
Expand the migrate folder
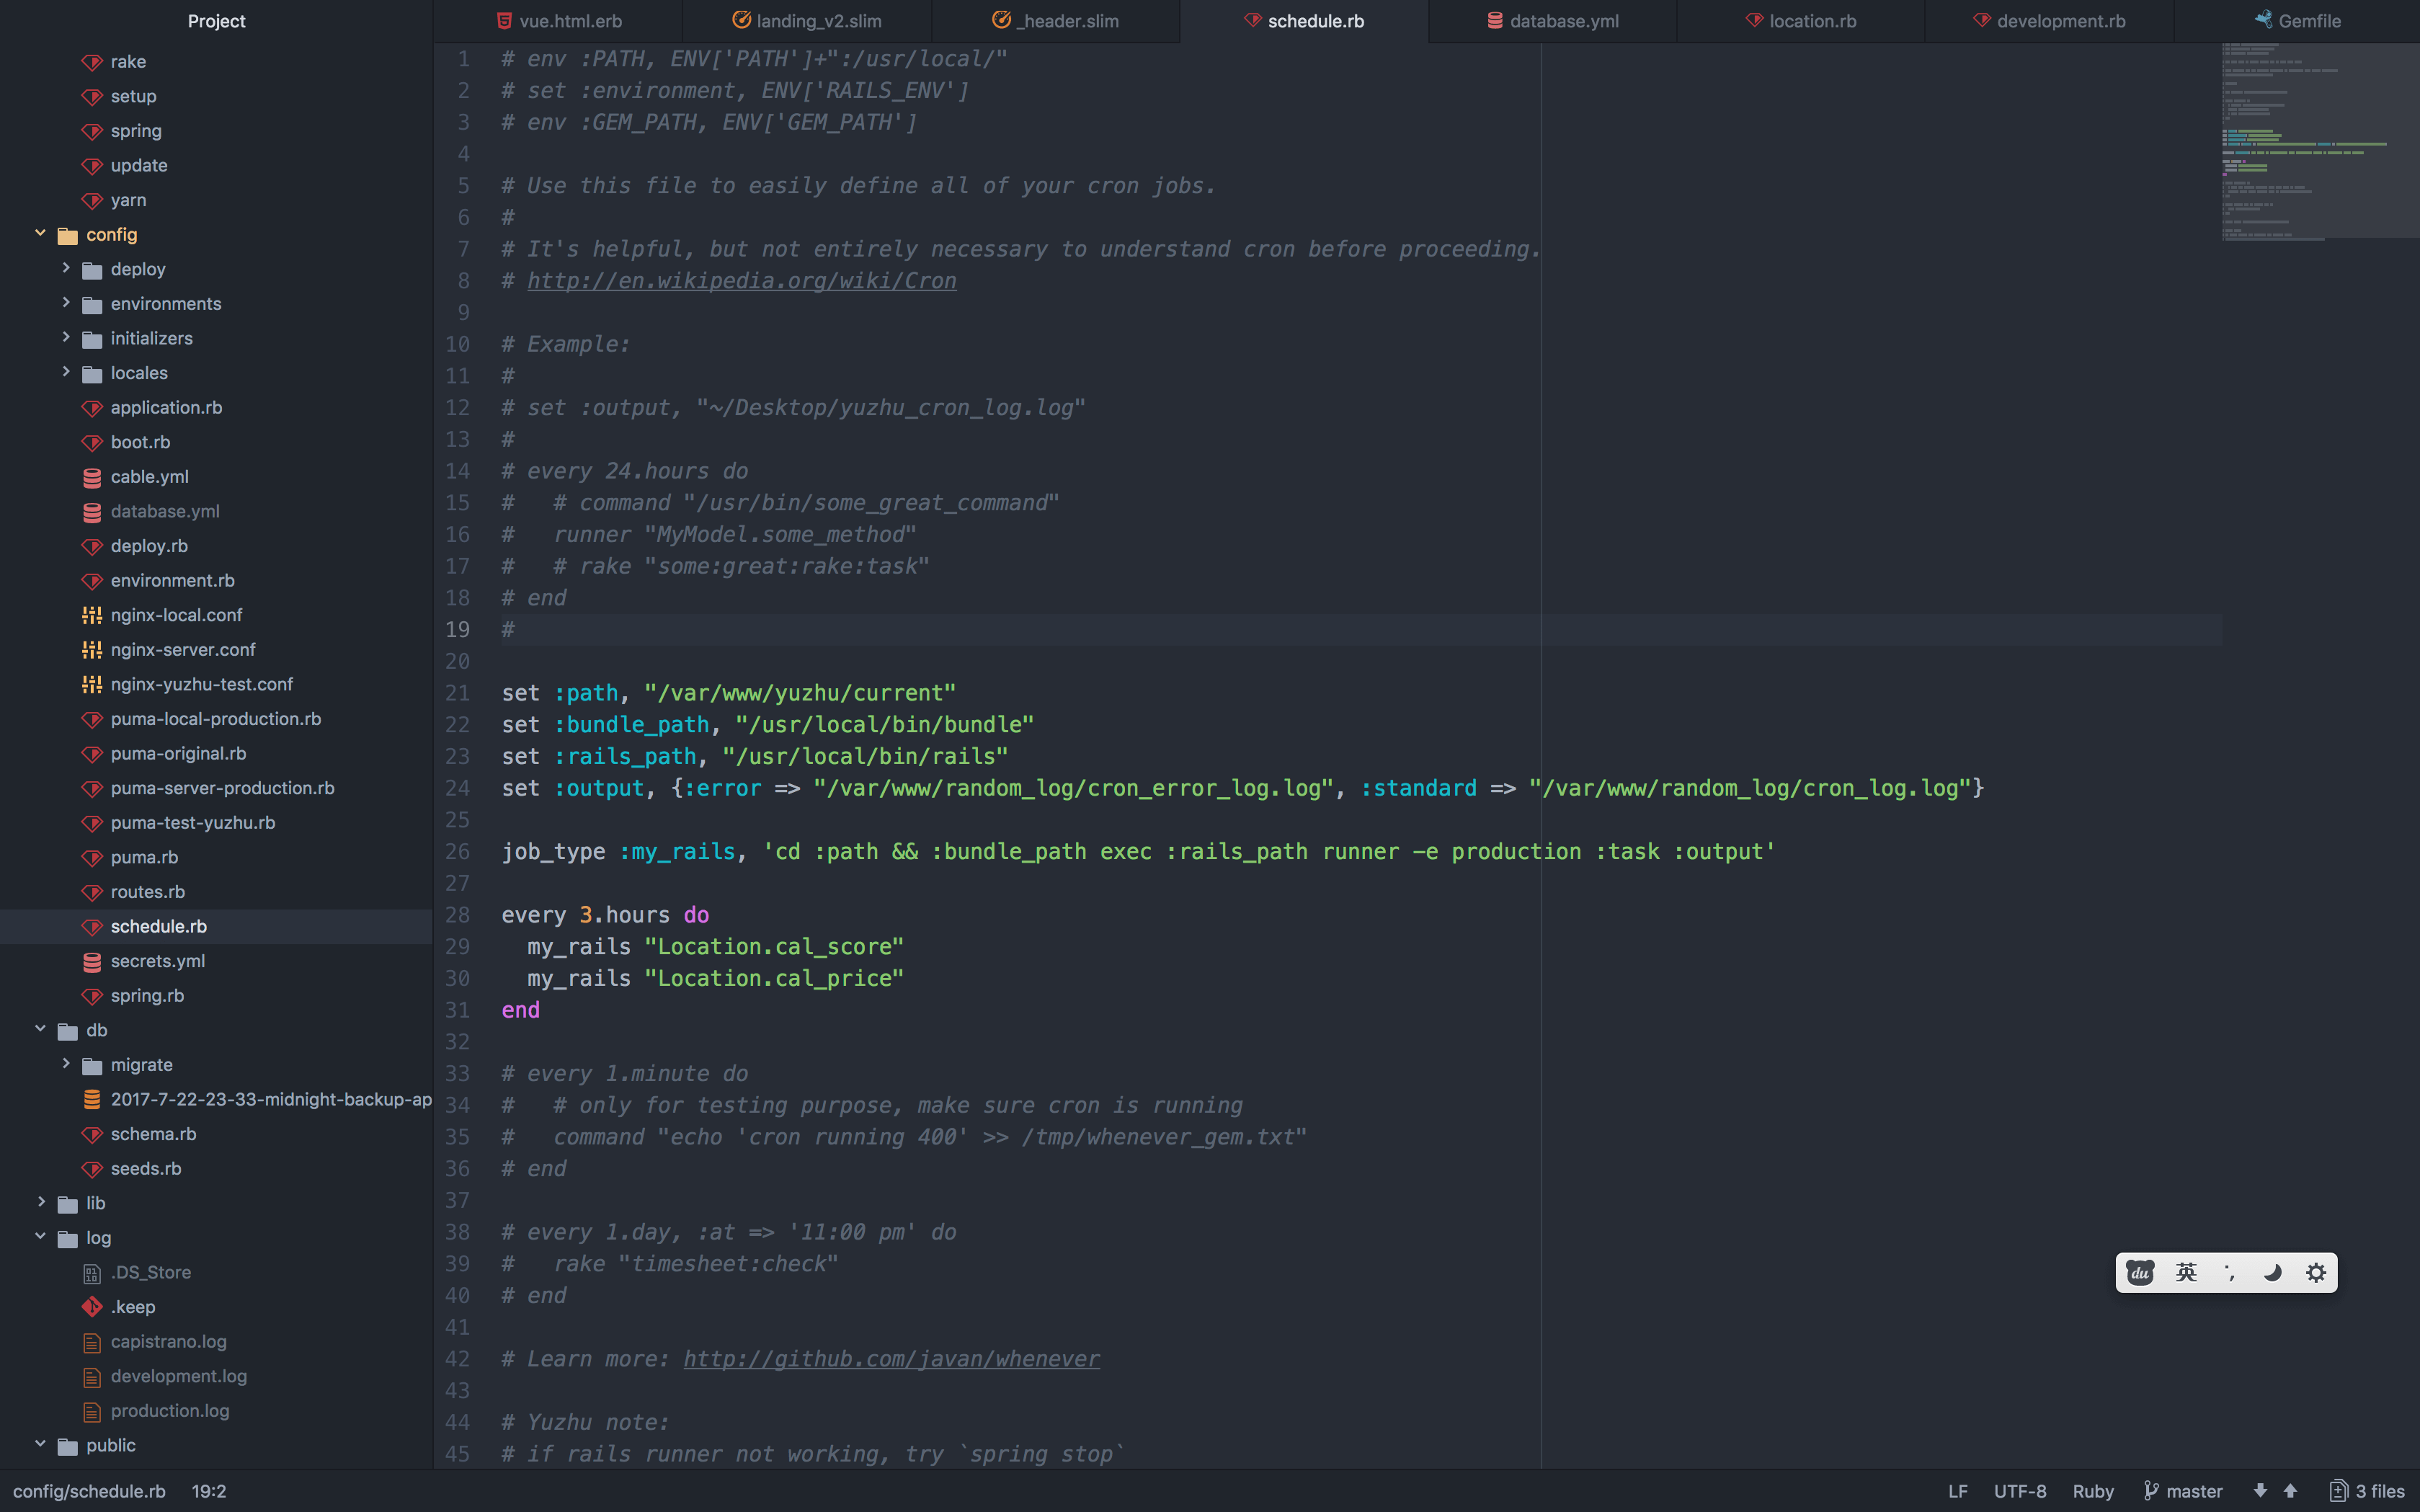(66, 1064)
